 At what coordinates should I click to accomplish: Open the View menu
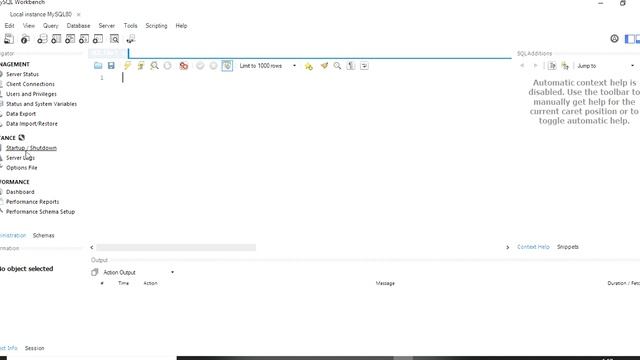pos(29,26)
